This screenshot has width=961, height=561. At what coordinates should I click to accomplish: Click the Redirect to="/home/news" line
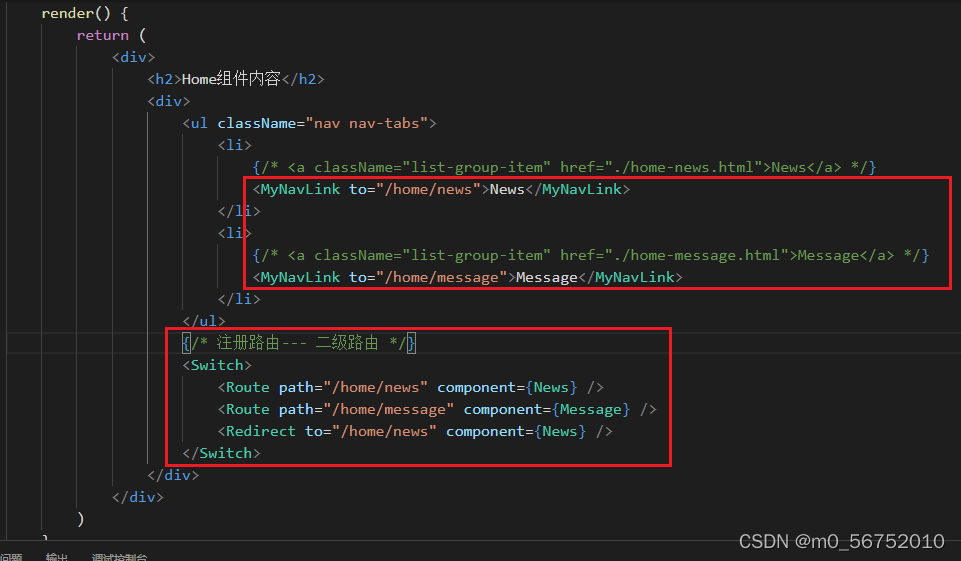tap(415, 432)
